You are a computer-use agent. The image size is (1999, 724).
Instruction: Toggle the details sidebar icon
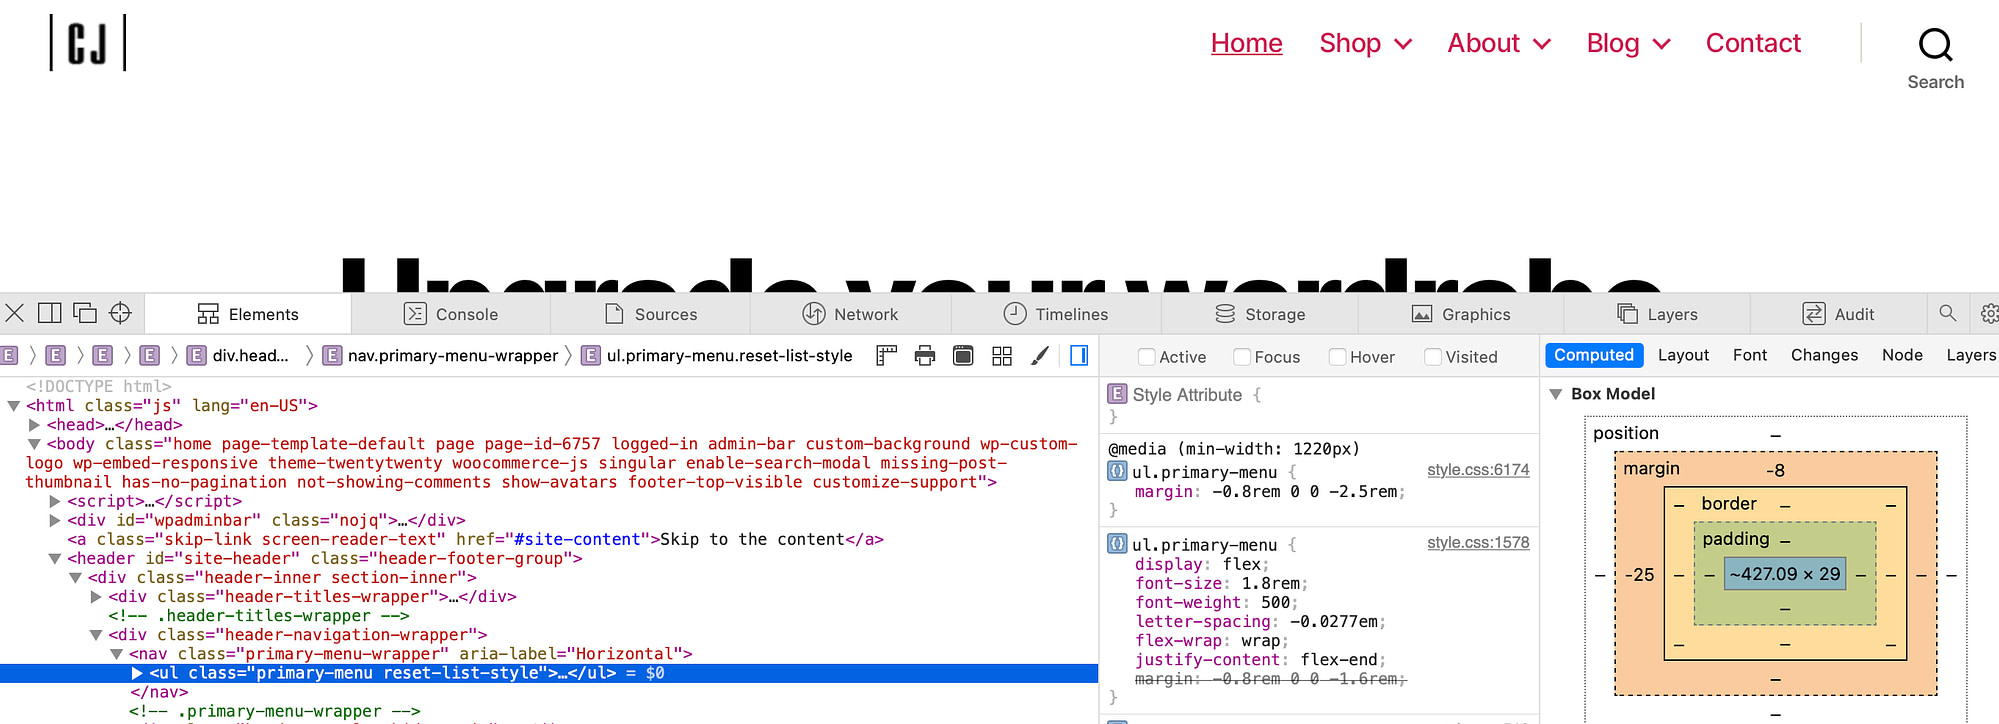point(1079,355)
